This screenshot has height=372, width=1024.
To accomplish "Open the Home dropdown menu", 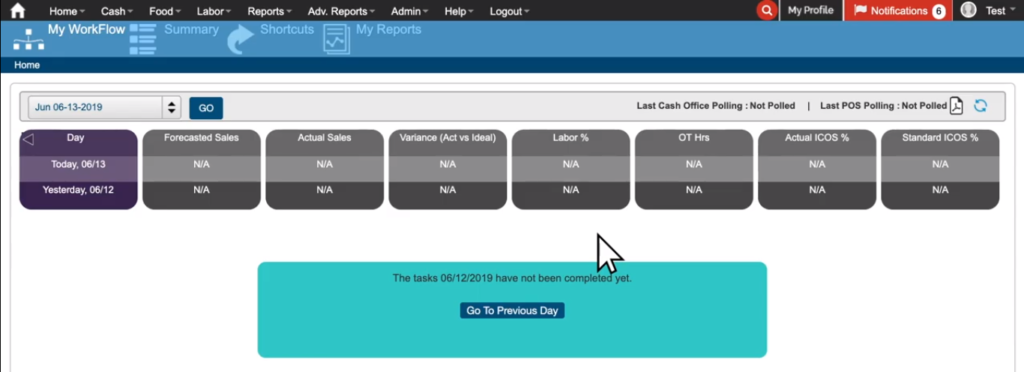I will 67,11.
